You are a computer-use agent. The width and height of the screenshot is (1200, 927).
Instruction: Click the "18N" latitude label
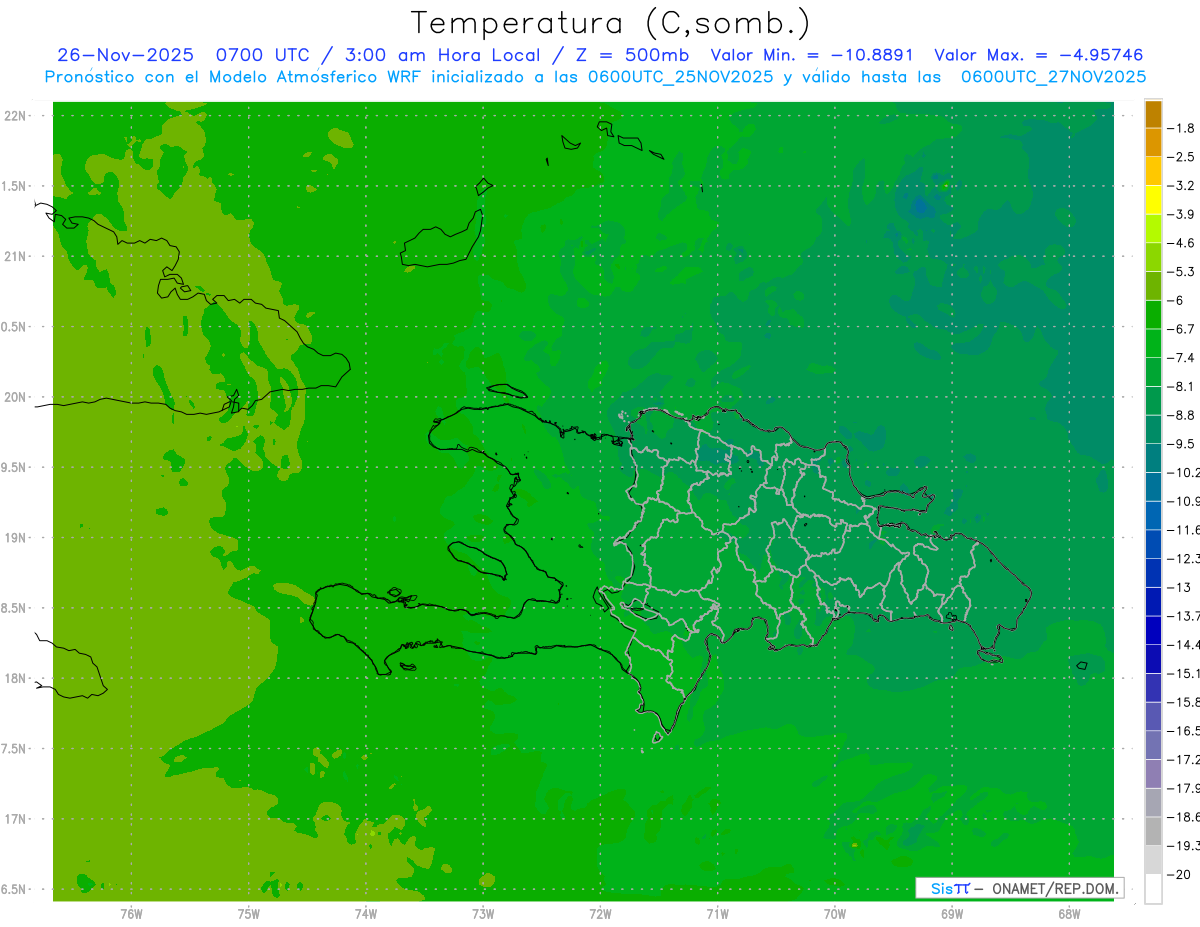pyautogui.click(x=16, y=678)
